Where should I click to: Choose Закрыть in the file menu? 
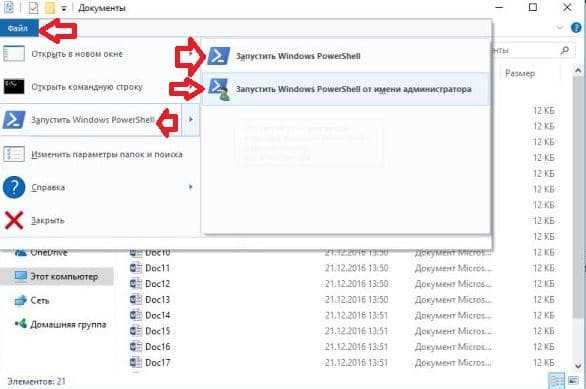coord(100,220)
